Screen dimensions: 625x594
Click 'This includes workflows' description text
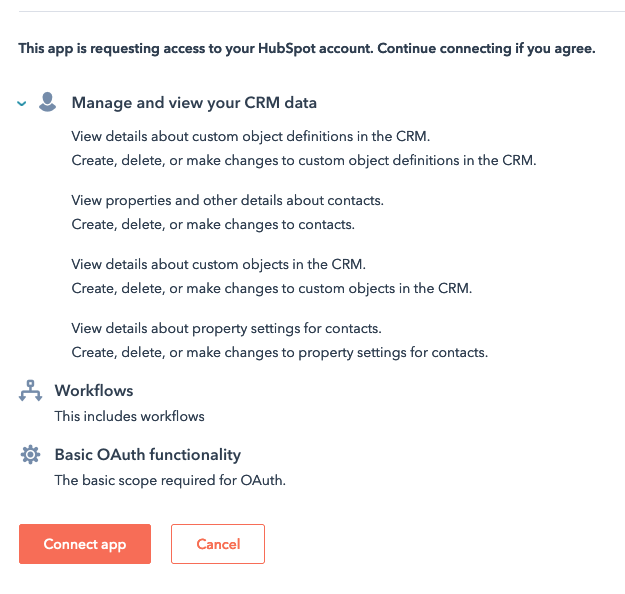130,416
